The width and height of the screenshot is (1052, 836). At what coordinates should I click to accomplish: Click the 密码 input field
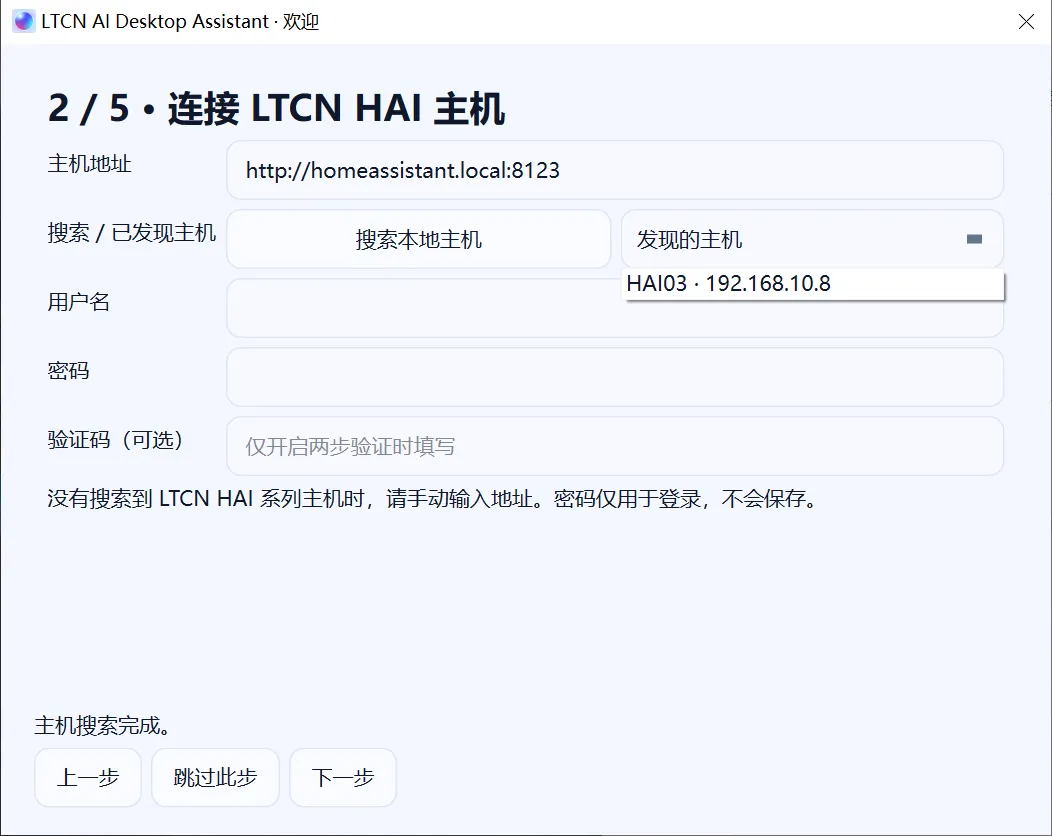[615, 377]
